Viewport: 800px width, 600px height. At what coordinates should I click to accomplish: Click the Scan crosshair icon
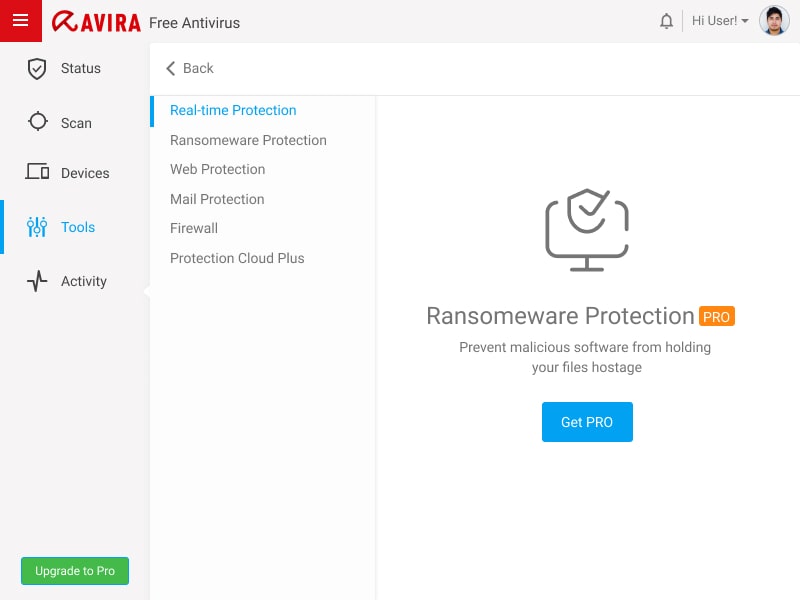point(38,121)
